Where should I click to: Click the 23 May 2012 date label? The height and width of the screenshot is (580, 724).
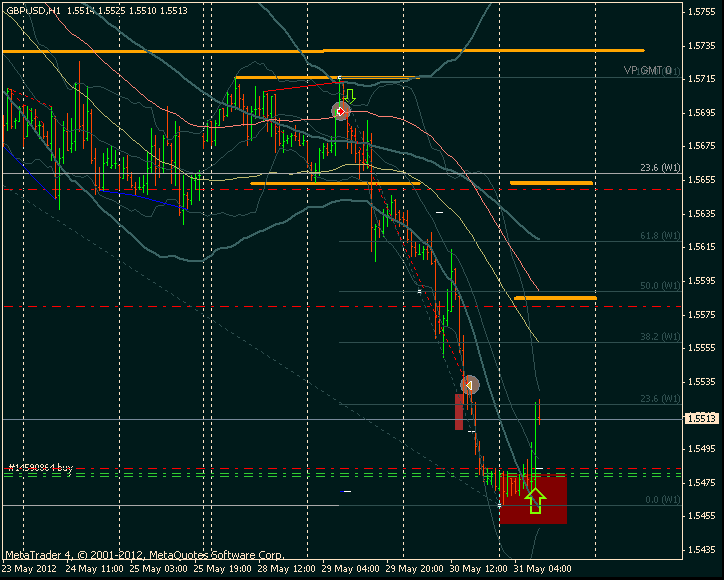click(x=30, y=568)
